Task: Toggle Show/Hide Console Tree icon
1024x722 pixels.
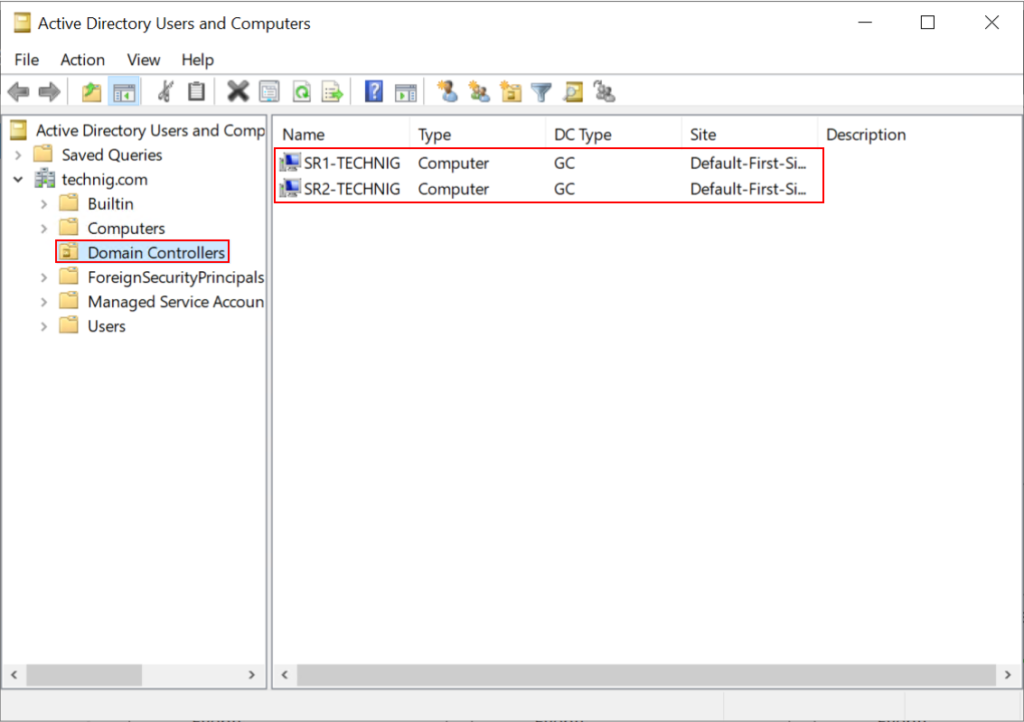Action: (124, 92)
